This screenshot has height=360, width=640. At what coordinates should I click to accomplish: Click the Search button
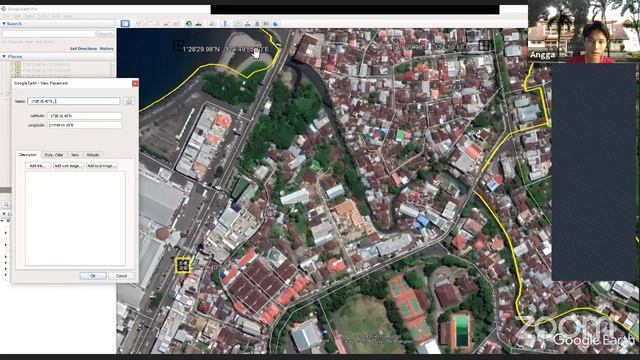click(105, 34)
